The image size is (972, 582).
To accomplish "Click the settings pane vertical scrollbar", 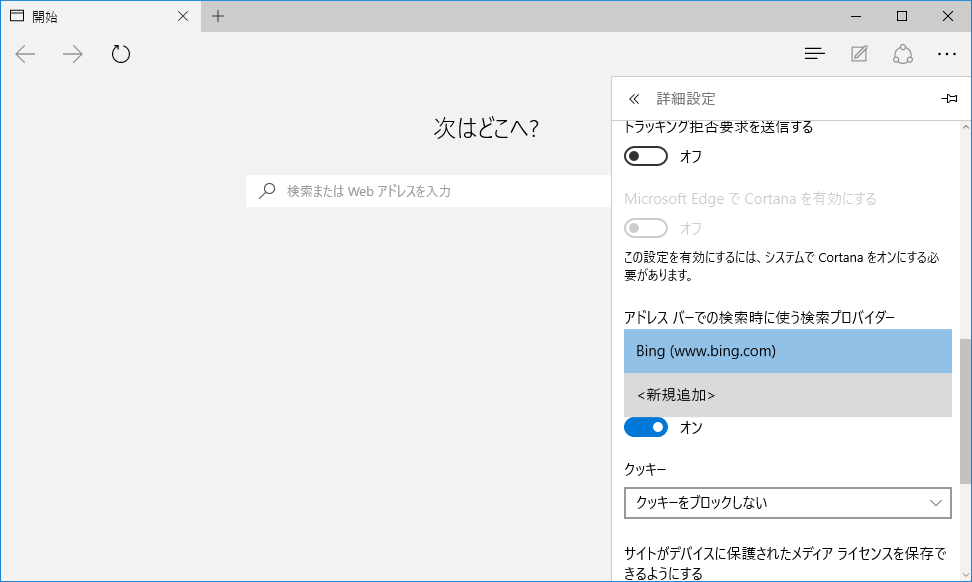I will 965,400.
